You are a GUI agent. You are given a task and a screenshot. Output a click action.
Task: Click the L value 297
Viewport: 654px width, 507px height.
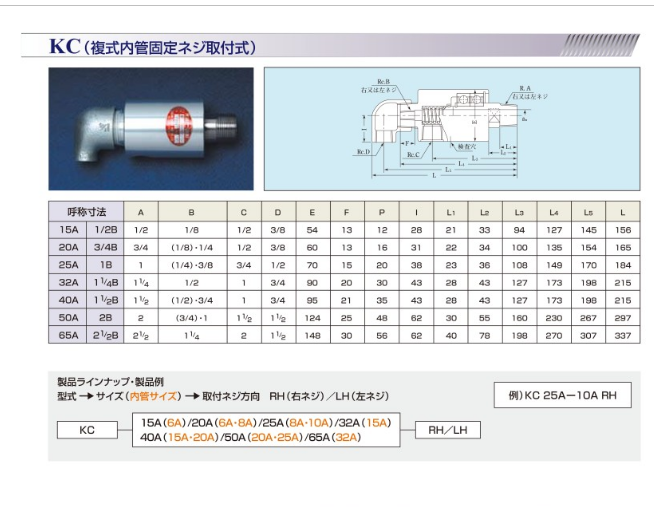pos(623,318)
